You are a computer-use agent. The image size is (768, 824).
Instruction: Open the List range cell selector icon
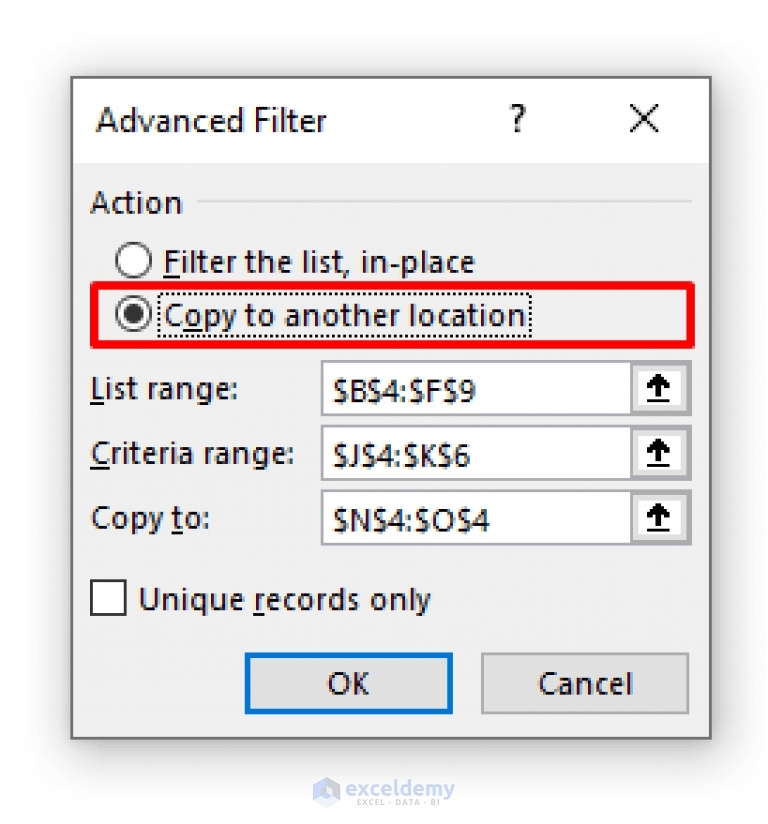coord(659,388)
